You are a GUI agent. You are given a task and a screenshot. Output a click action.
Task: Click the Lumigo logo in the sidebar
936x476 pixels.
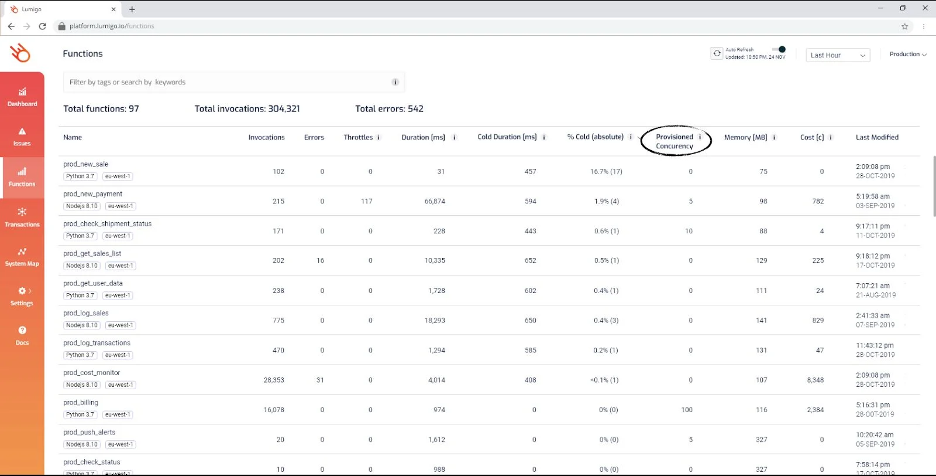coord(19,53)
